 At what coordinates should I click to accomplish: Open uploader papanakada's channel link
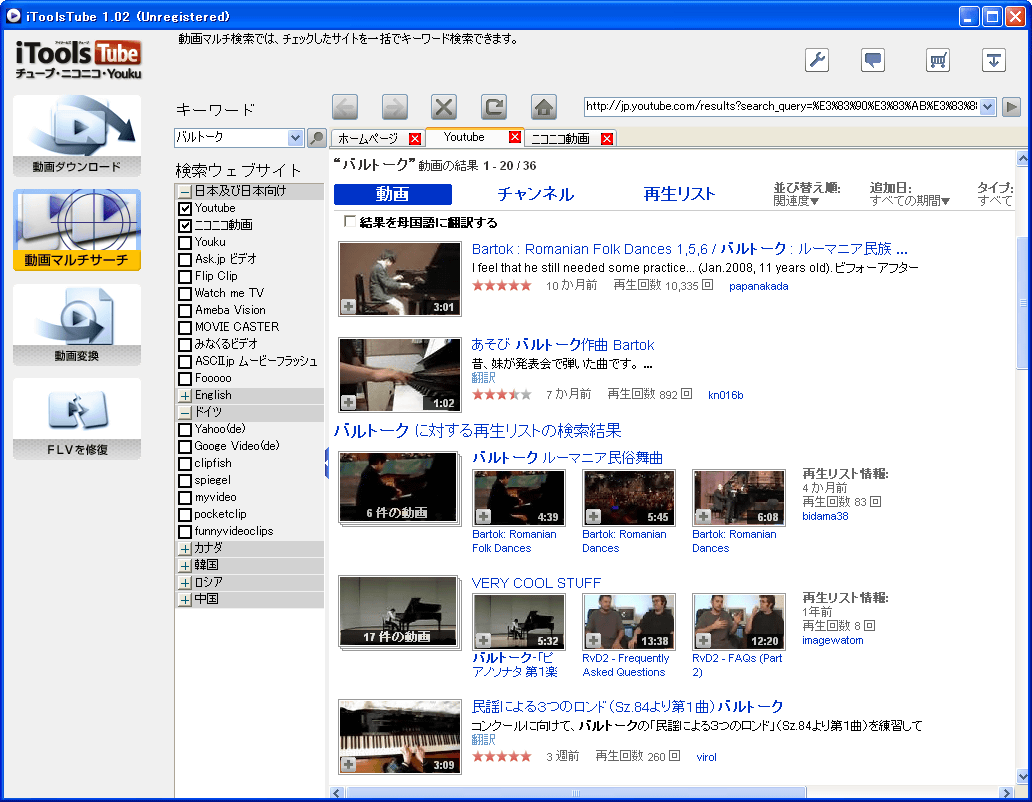click(x=758, y=286)
